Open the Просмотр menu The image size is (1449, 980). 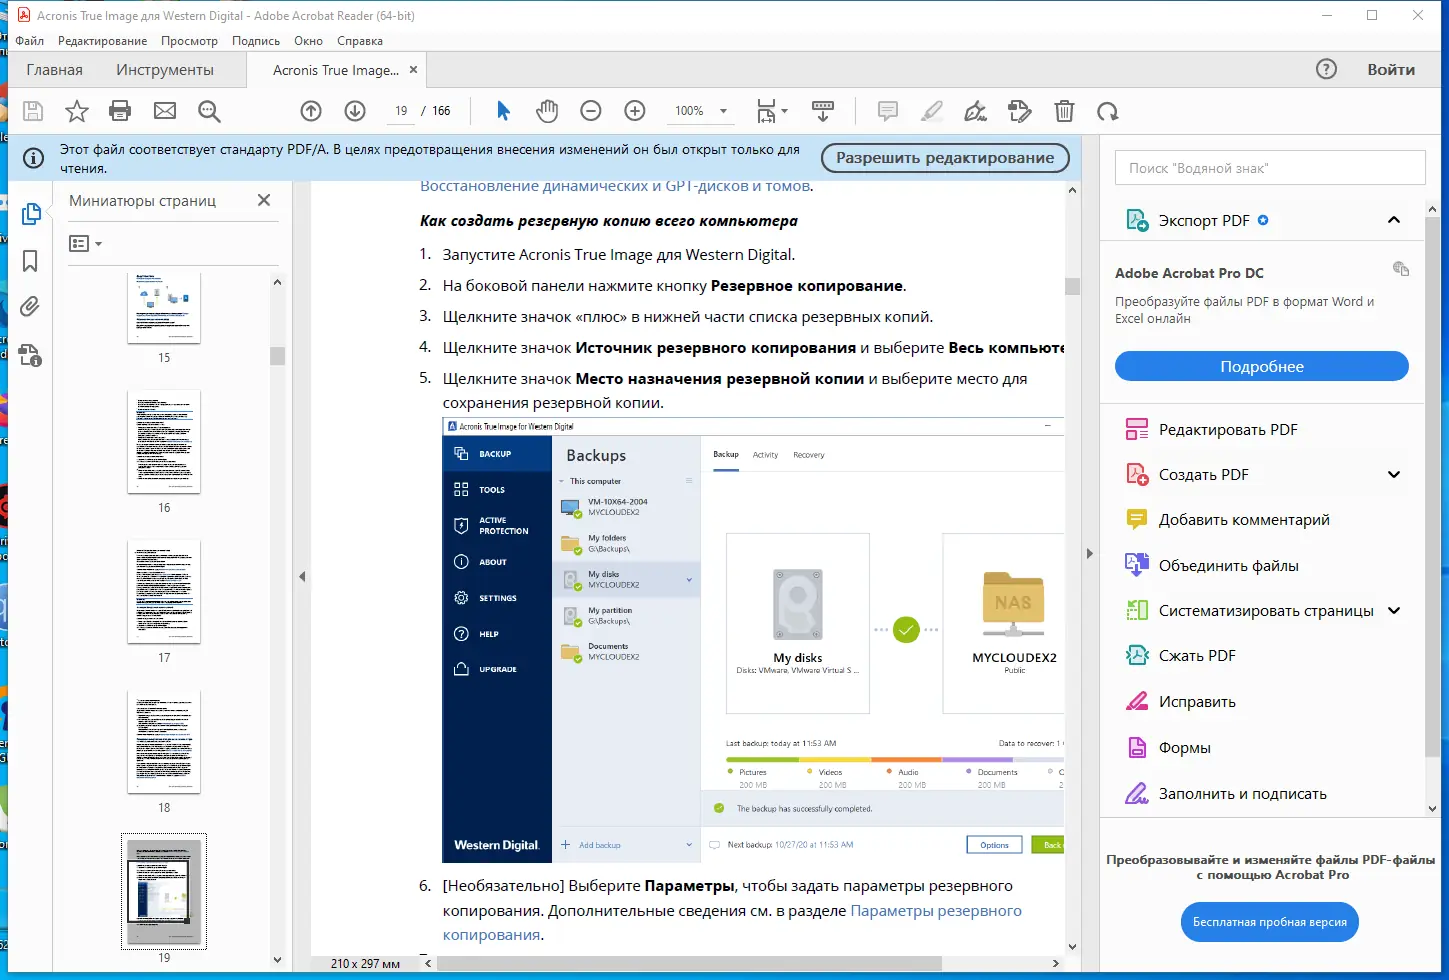[x=189, y=41]
